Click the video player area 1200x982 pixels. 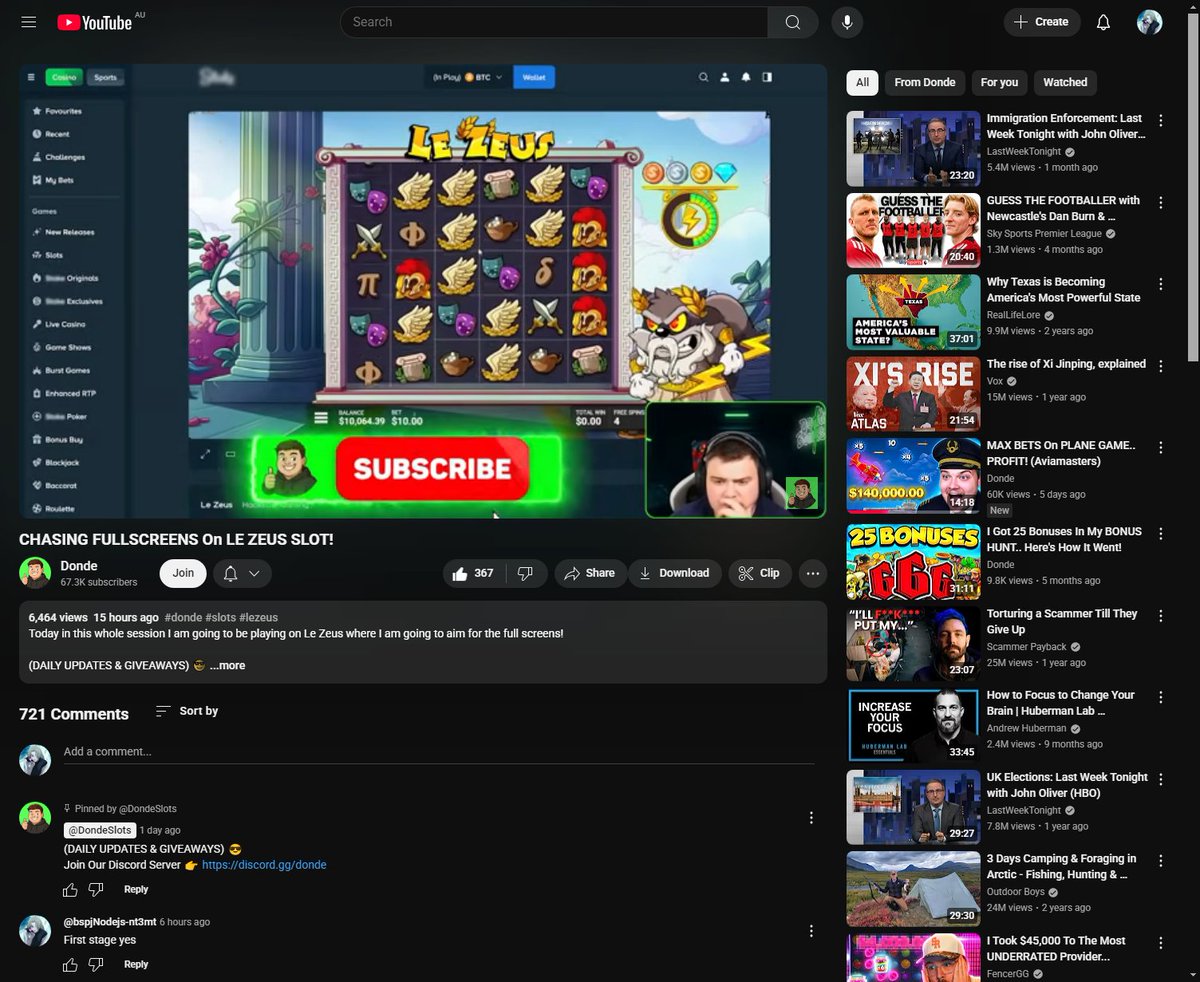pyautogui.click(x=423, y=290)
